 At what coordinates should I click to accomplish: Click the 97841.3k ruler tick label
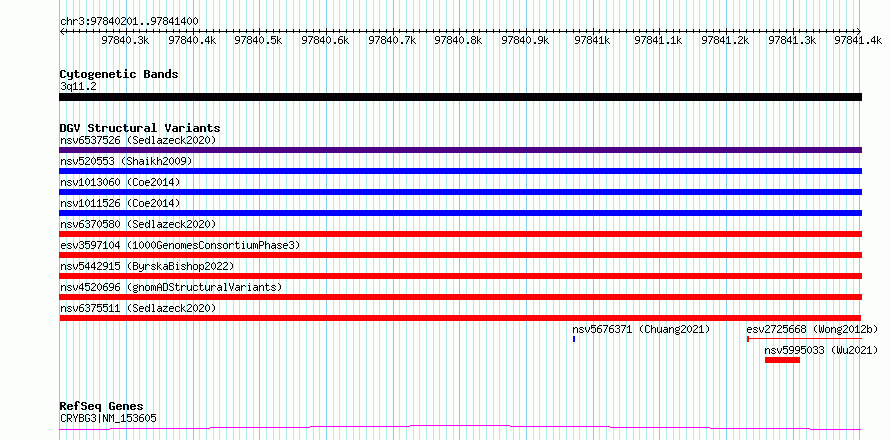(x=792, y=40)
